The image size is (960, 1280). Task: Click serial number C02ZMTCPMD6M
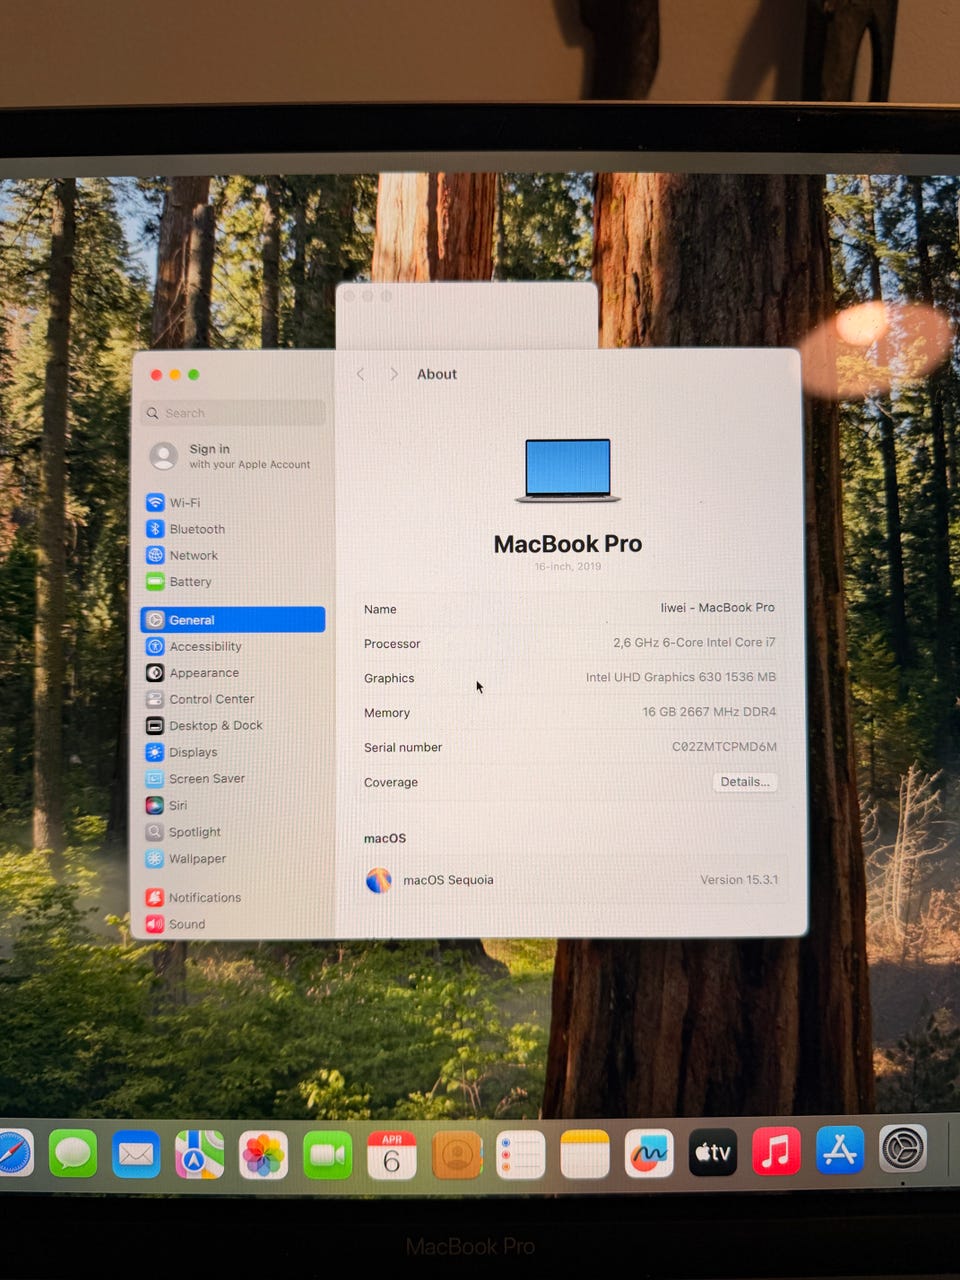(724, 746)
